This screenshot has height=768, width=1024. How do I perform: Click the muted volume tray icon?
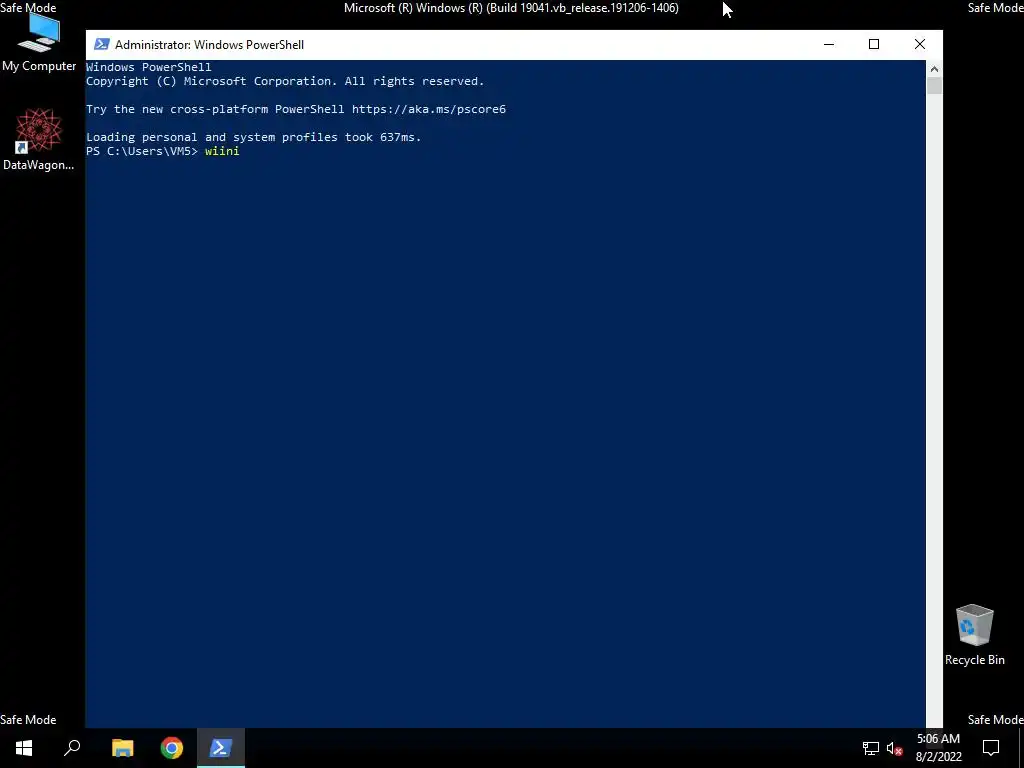[x=895, y=748]
